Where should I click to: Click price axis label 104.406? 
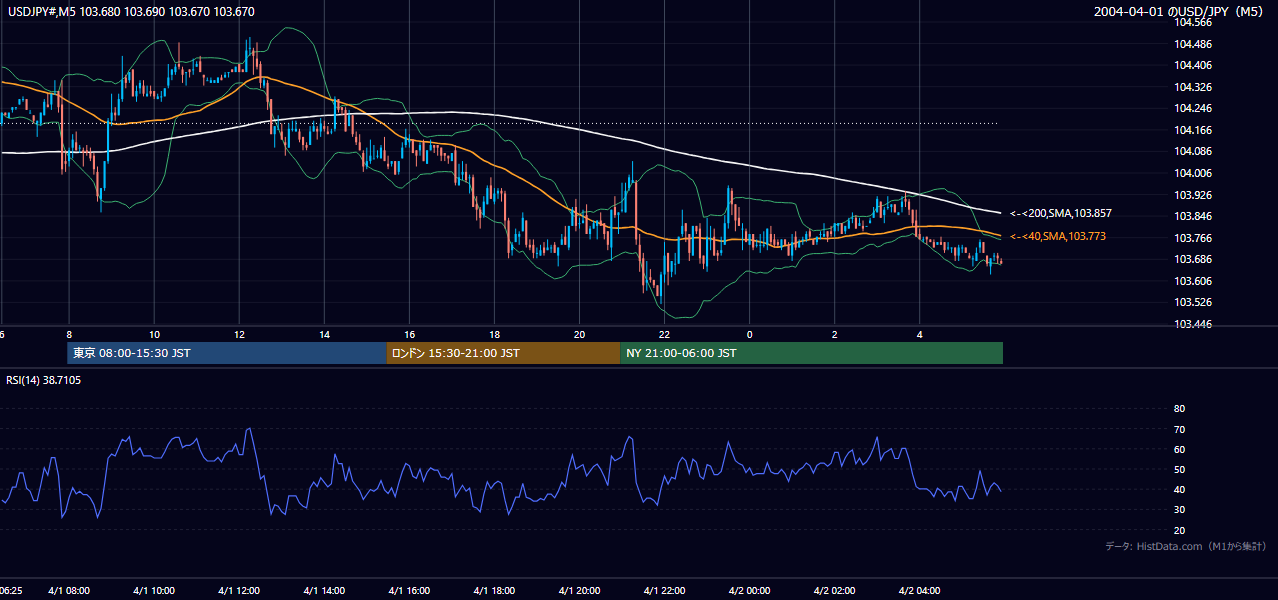[1192, 65]
